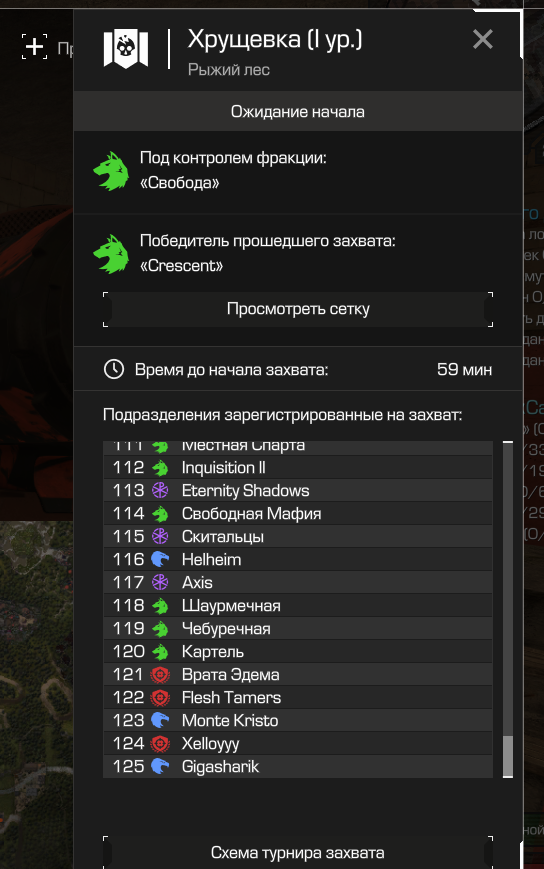544x869 pixels.
Task: Click the green wolf icon beside «Crescent»
Action: pos(111,254)
